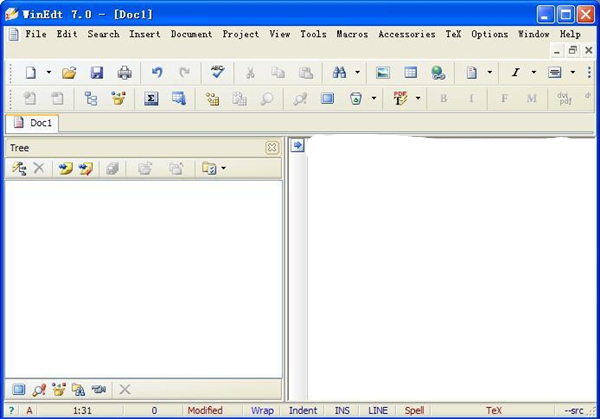
Task: Select the Doc1 document tab
Action: [x=34, y=123]
